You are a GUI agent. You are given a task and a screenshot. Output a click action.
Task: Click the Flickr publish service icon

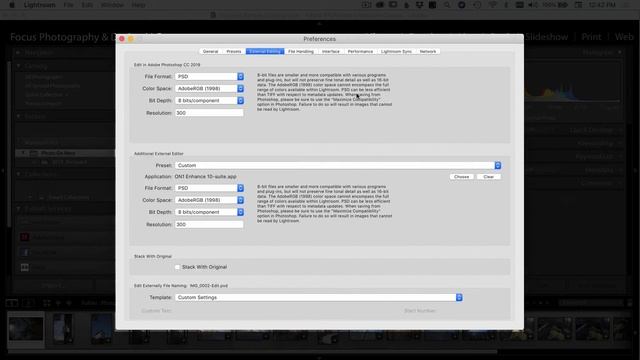tap(24, 267)
